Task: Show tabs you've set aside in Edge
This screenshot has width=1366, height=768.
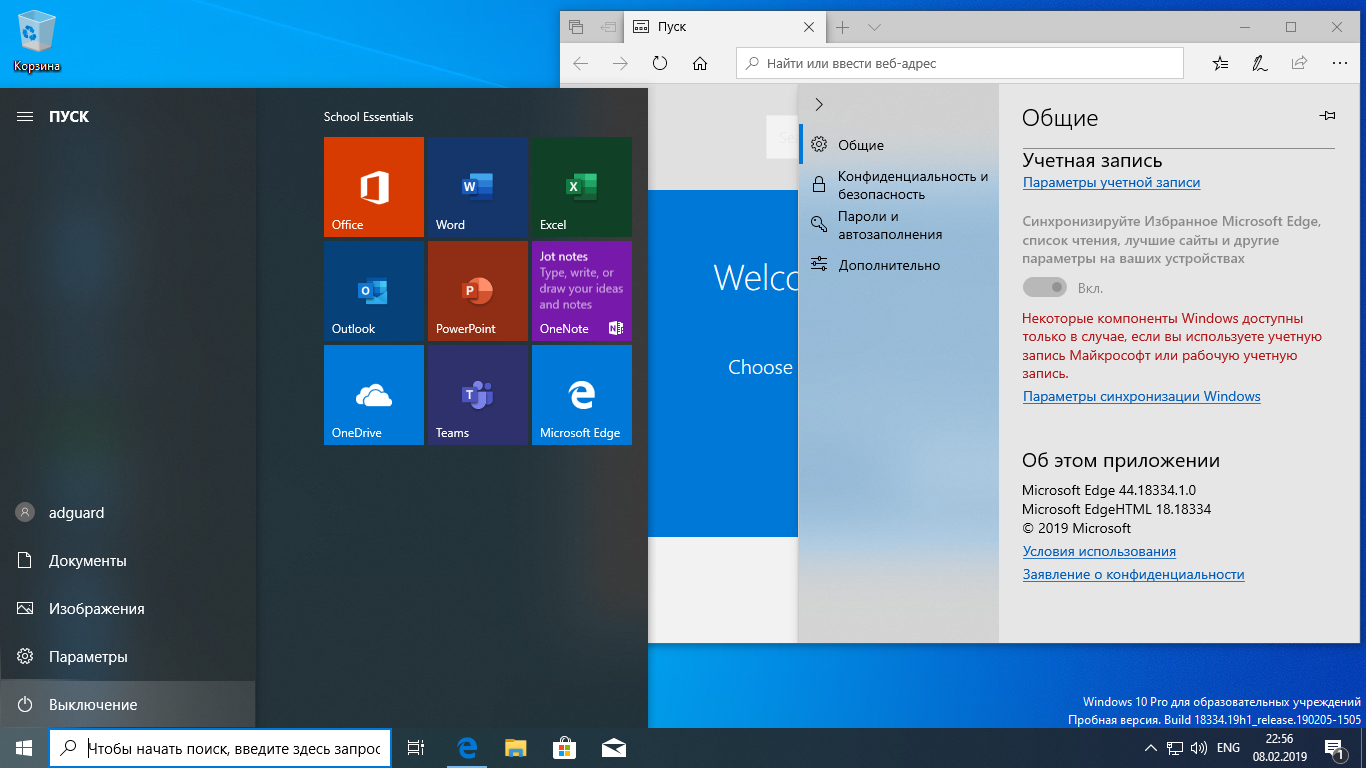Action: pyautogui.click(x=576, y=27)
